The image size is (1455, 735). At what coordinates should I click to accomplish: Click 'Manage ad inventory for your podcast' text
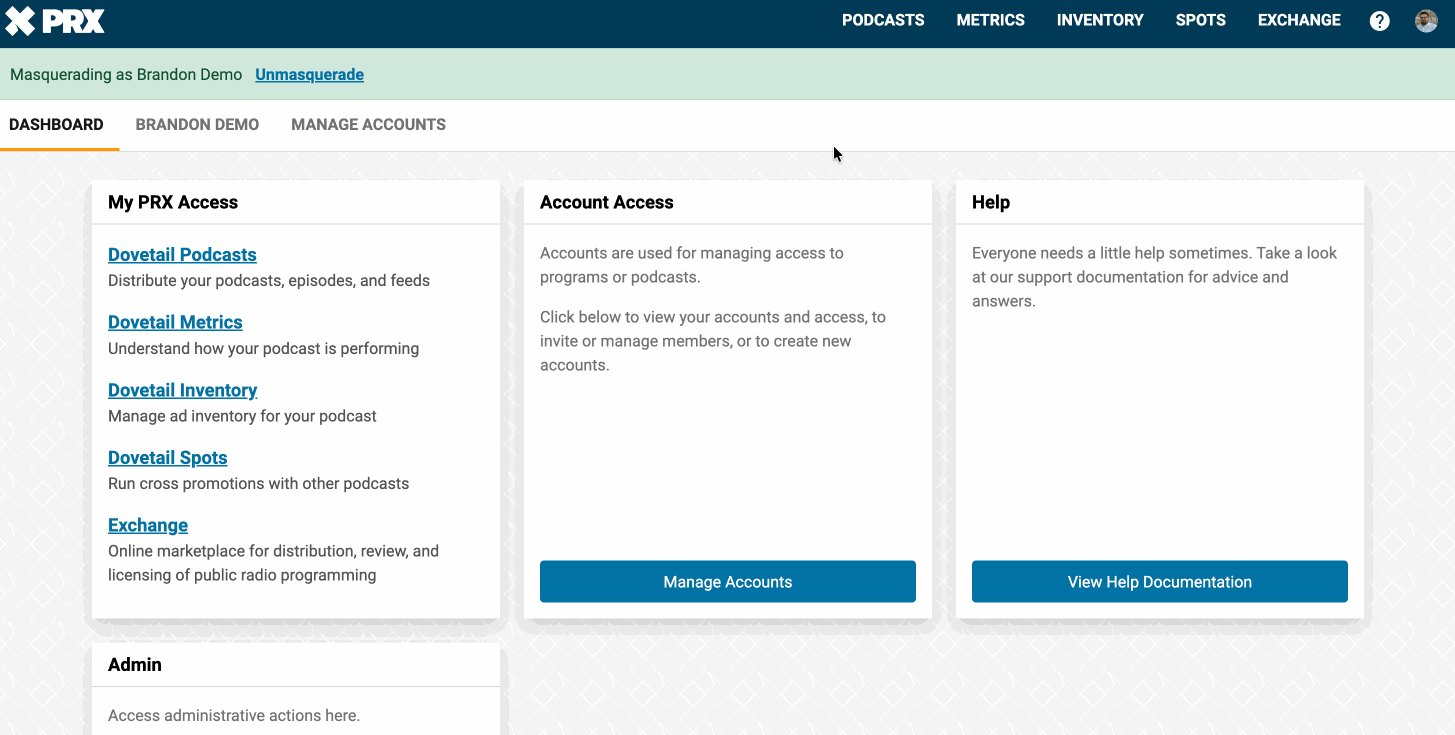(243, 416)
